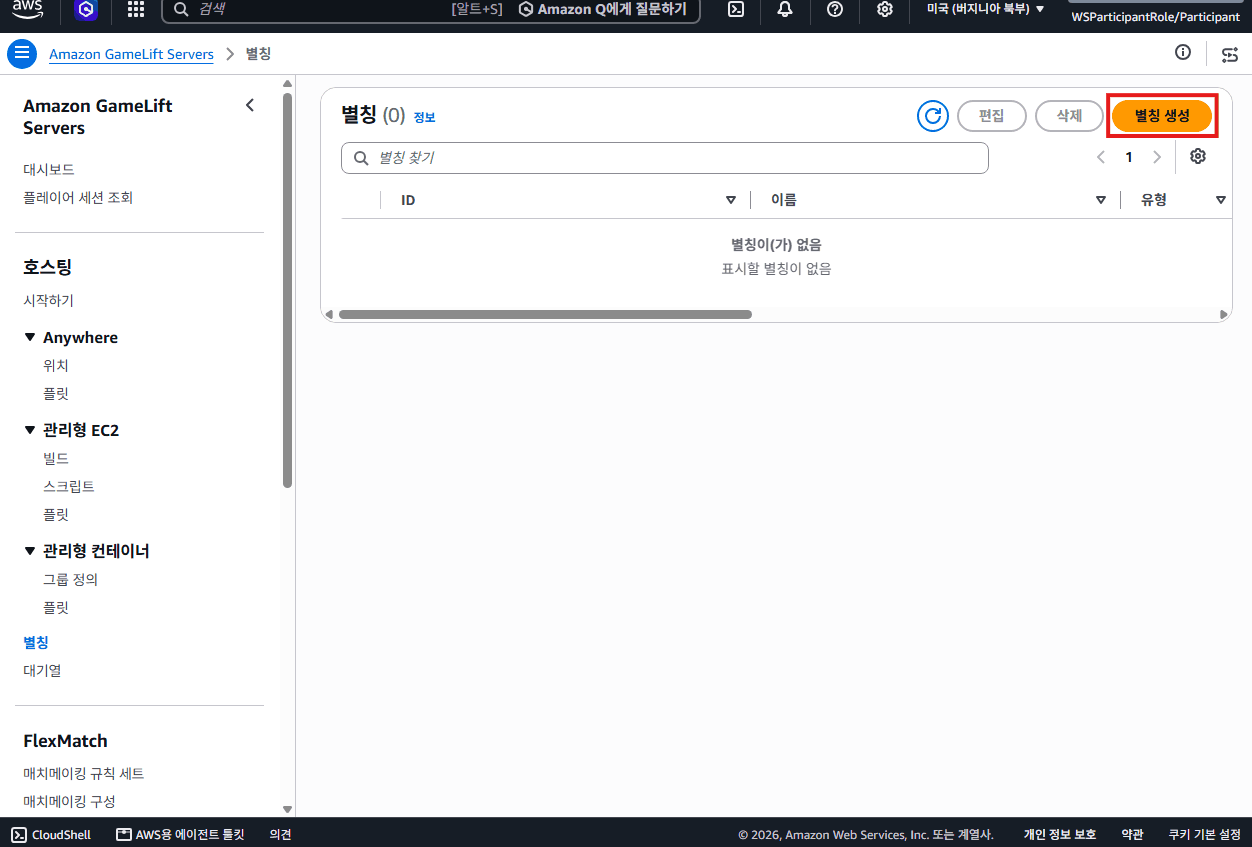
Task: Collapse the GameLift Servers sidebar
Action: [250, 105]
